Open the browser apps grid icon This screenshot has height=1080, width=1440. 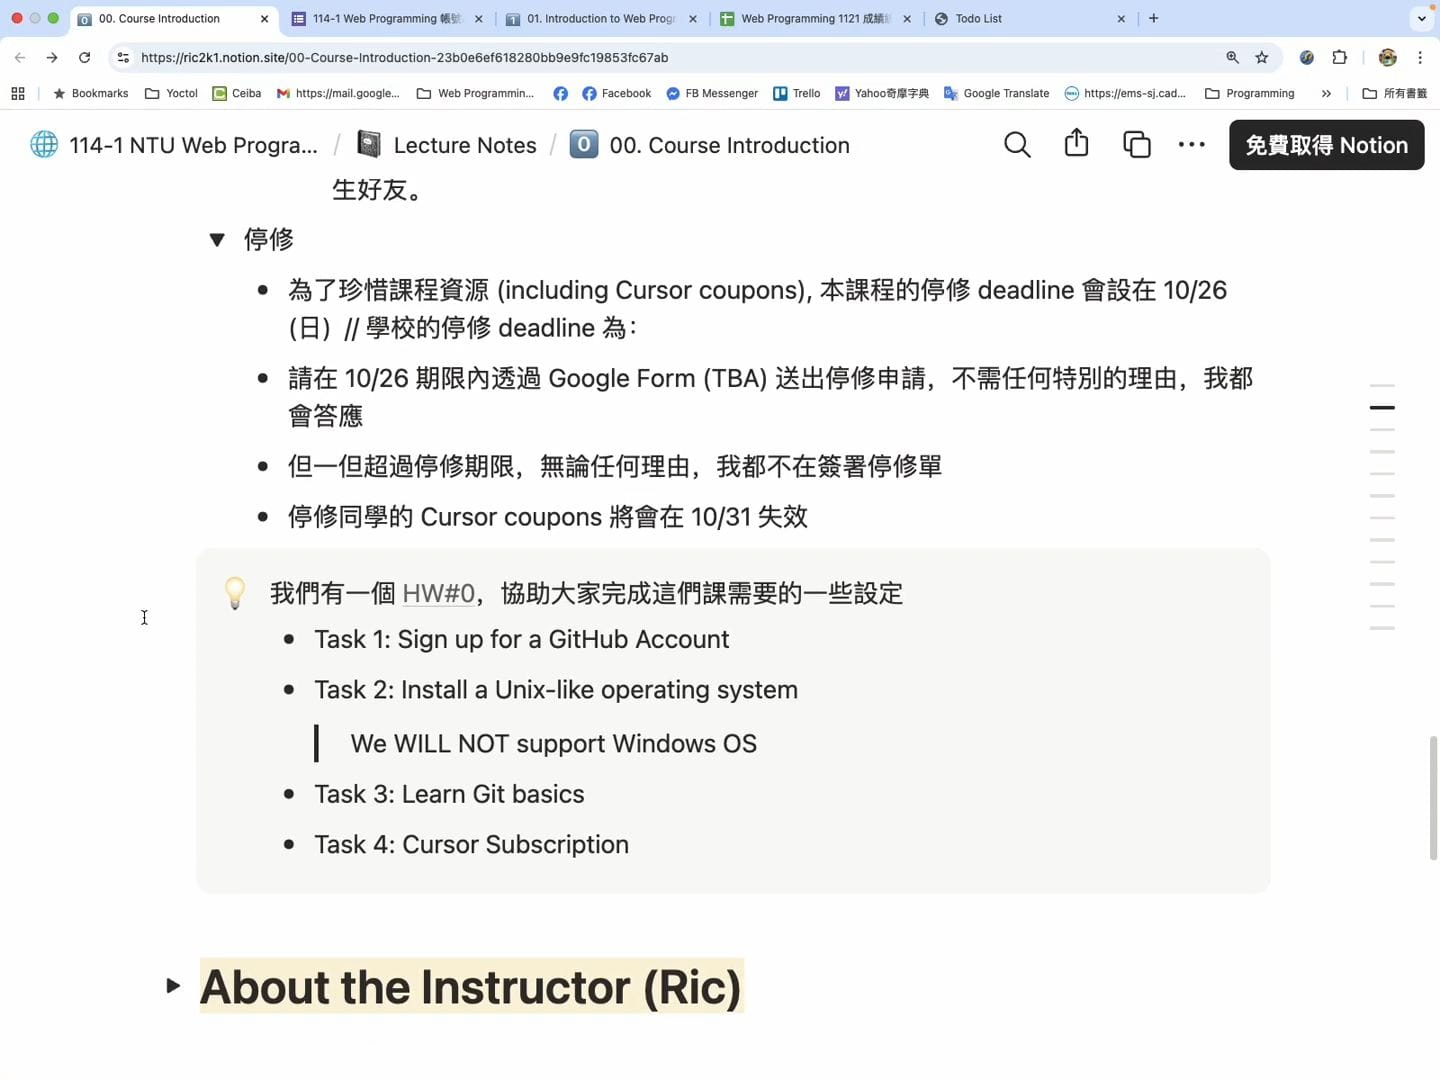coord(18,93)
